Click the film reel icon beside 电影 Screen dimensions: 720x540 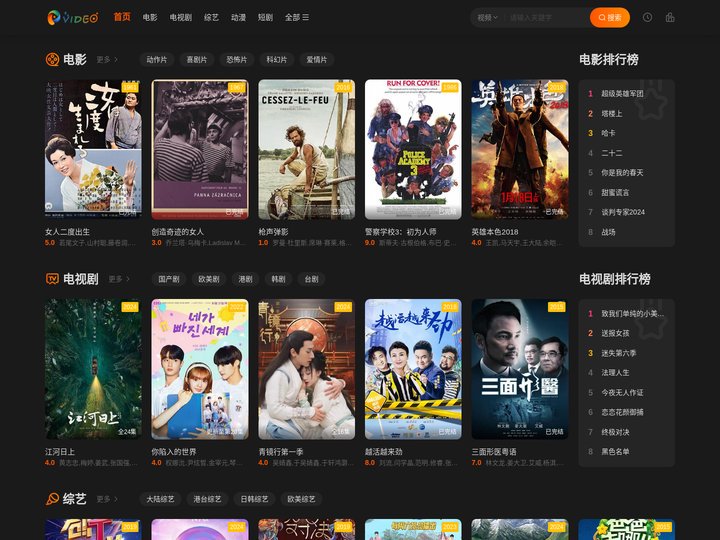52,59
